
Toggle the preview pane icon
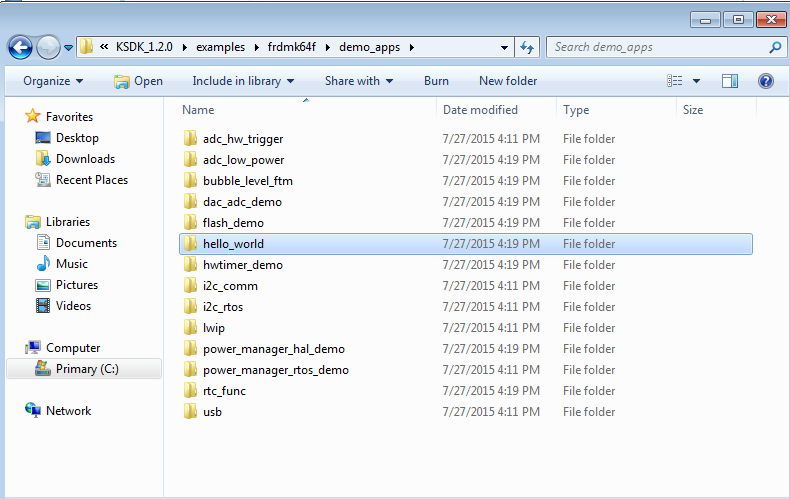coord(730,81)
